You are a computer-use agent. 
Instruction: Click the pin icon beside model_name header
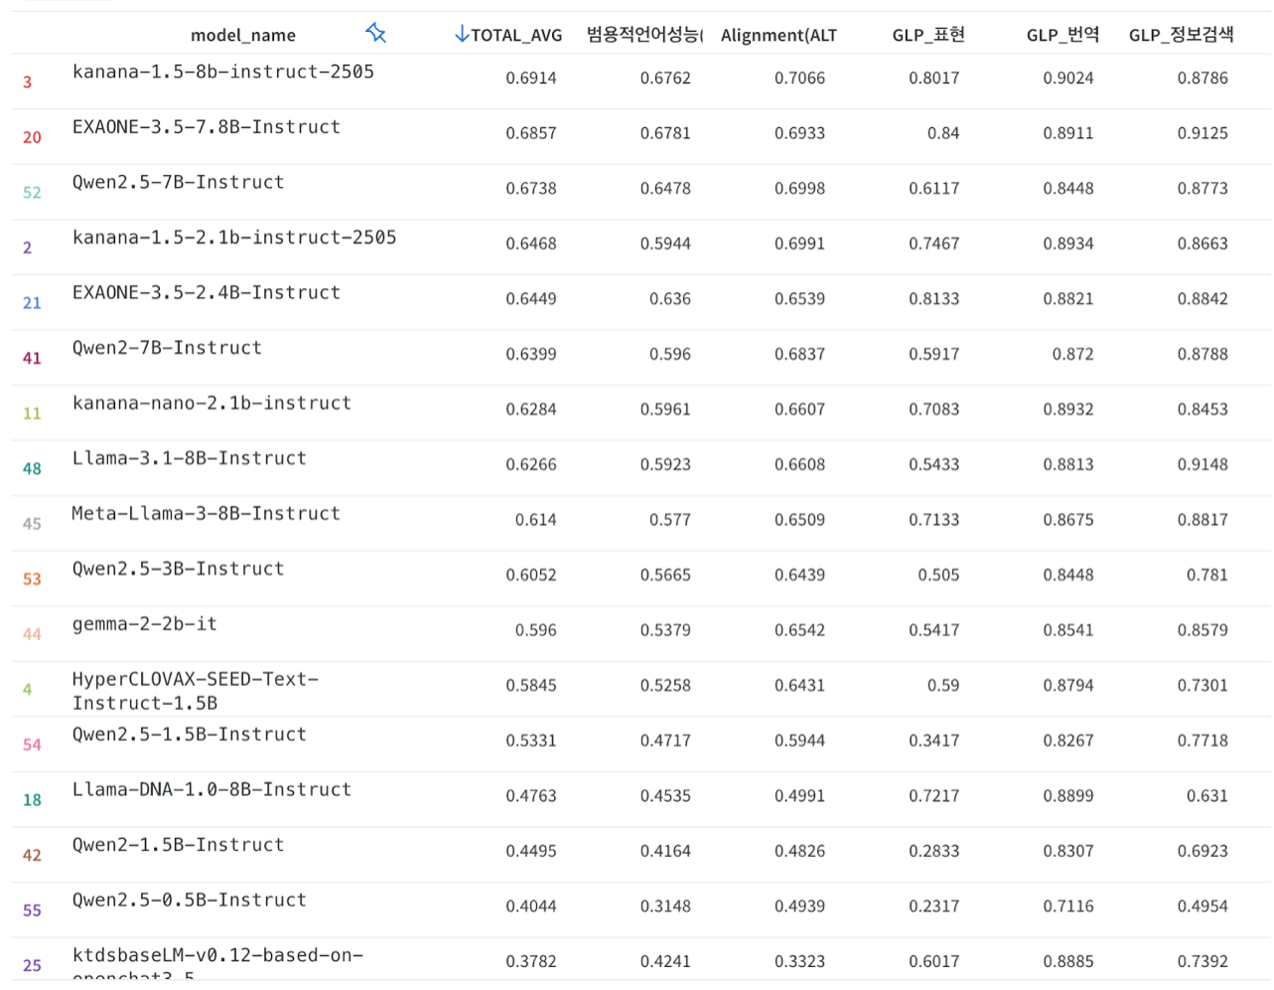(376, 33)
